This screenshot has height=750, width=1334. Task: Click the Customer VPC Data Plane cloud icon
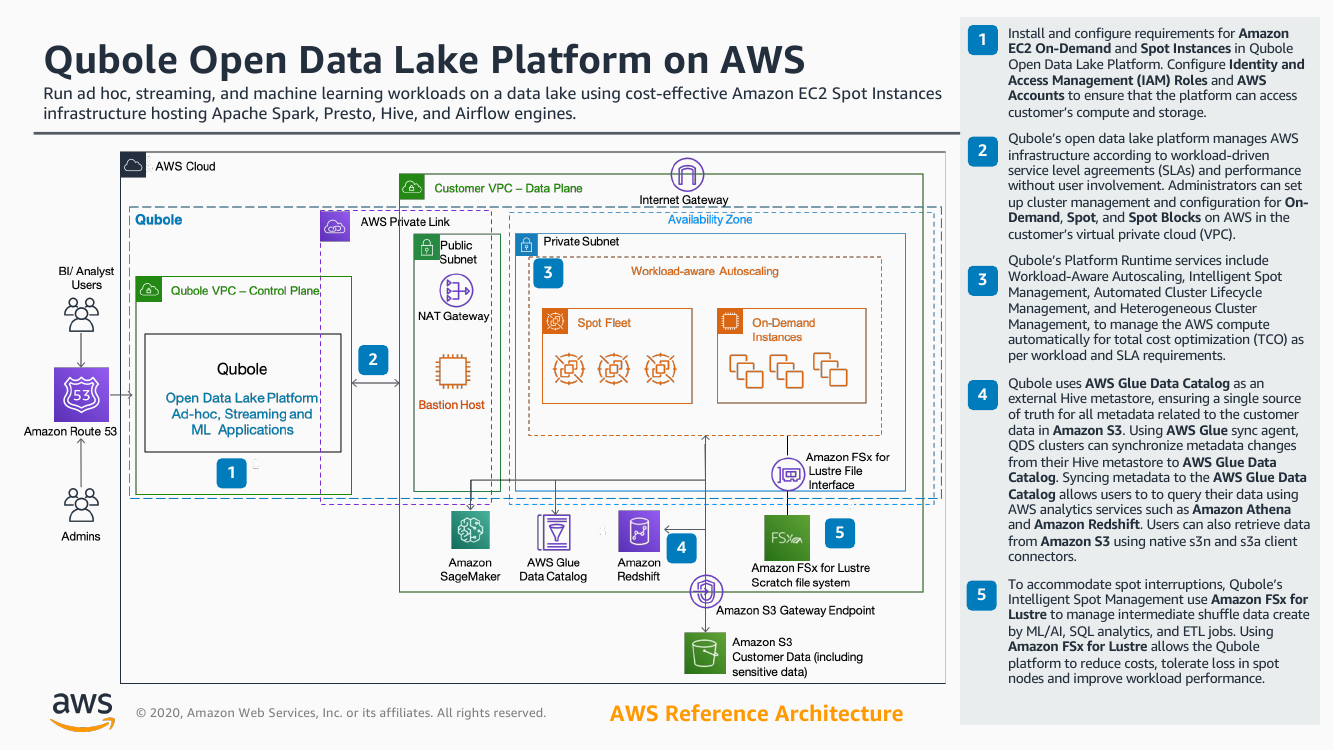[x=412, y=186]
